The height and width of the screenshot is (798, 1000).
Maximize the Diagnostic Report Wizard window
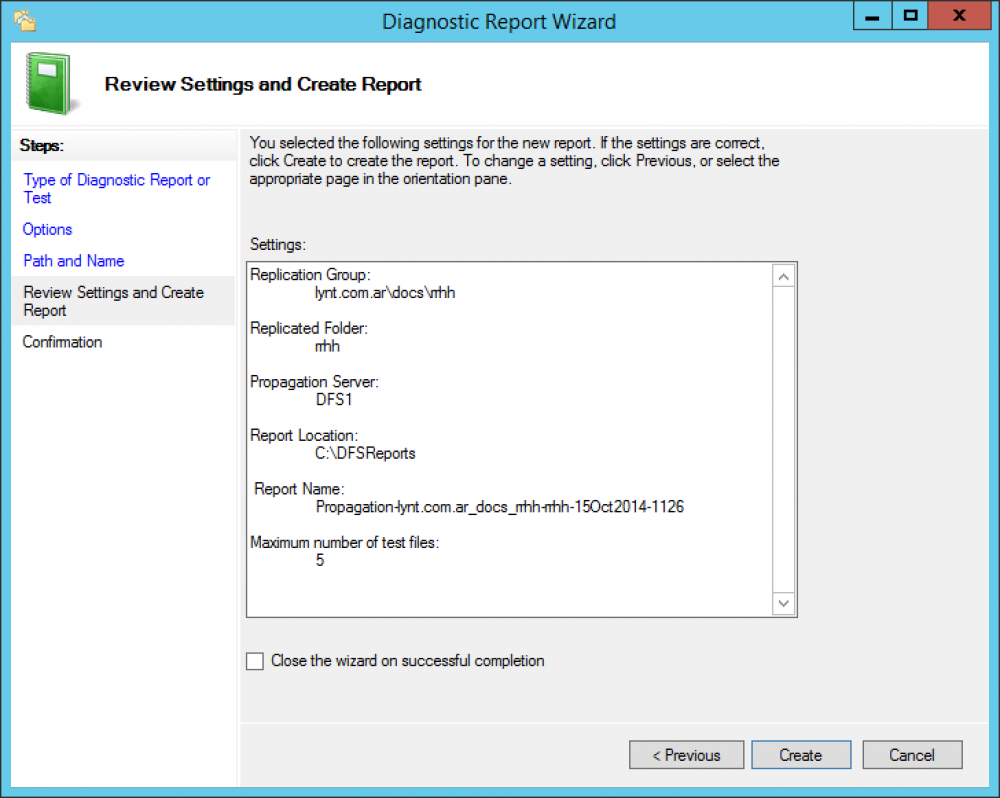tap(910, 16)
